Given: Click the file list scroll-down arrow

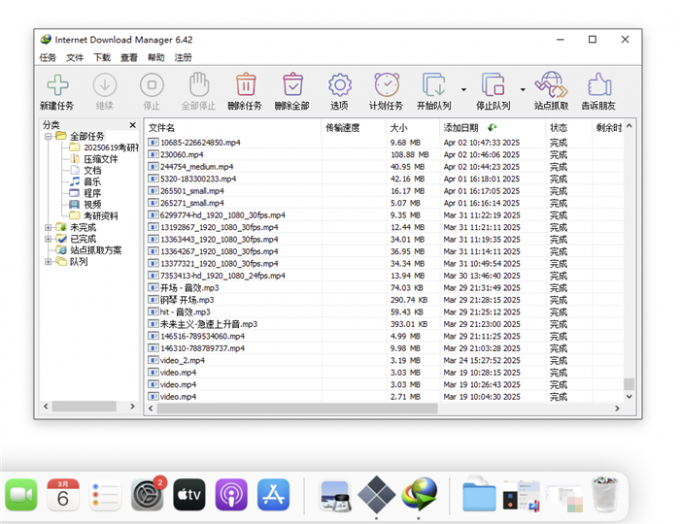Looking at the screenshot, I should click(x=629, y=396).
